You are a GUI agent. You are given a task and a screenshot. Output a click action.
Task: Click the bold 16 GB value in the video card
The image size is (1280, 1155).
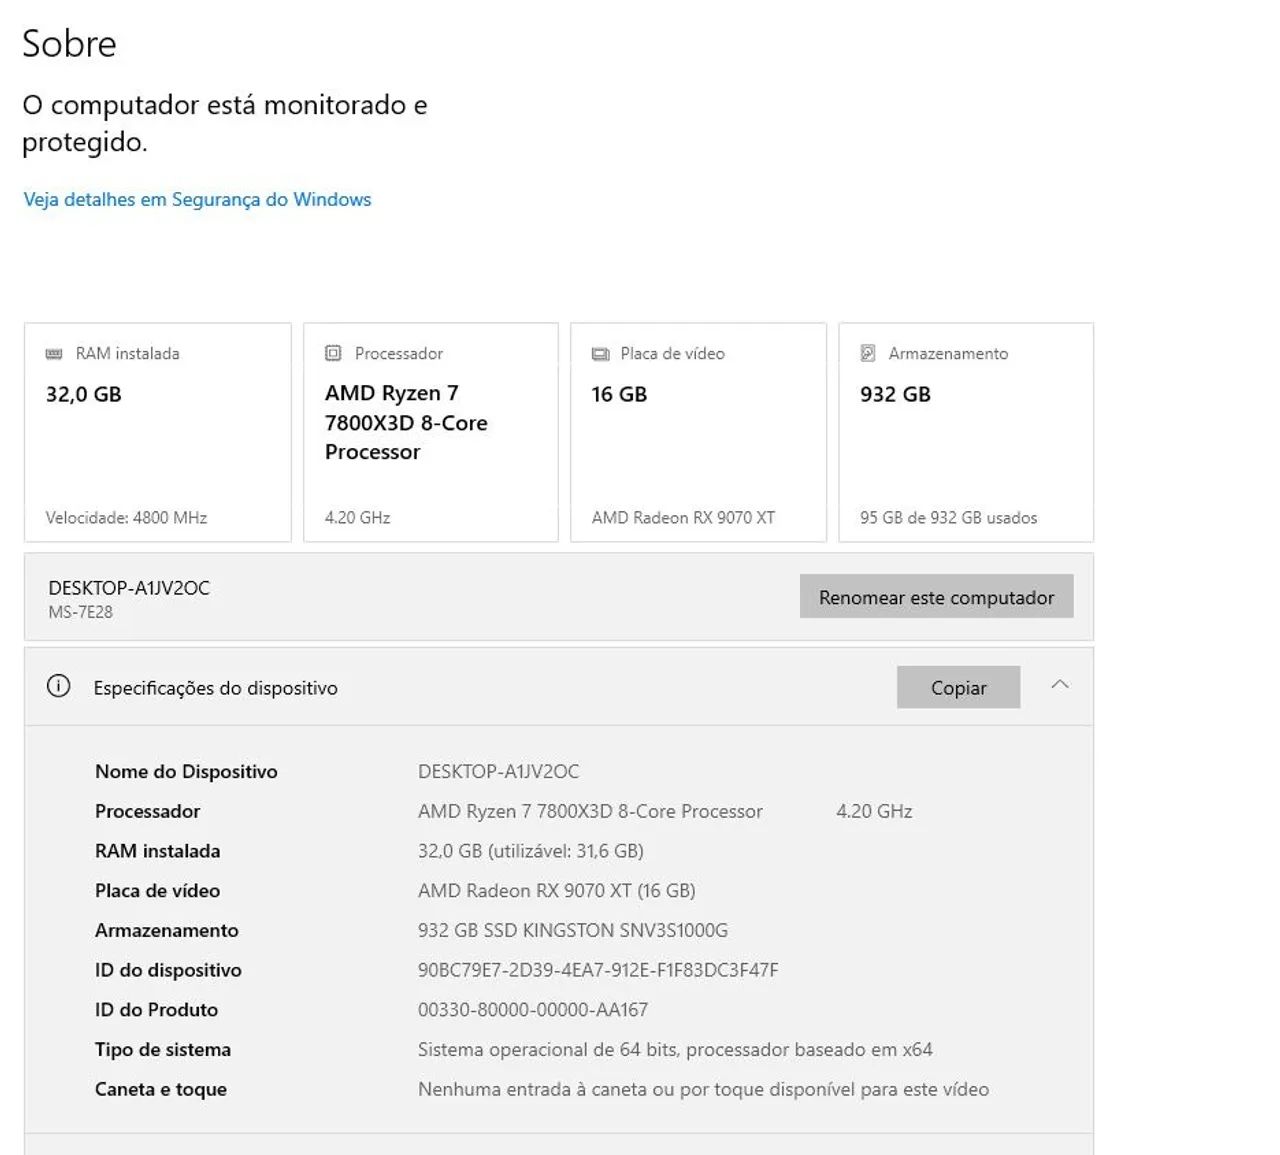[619, 394]
